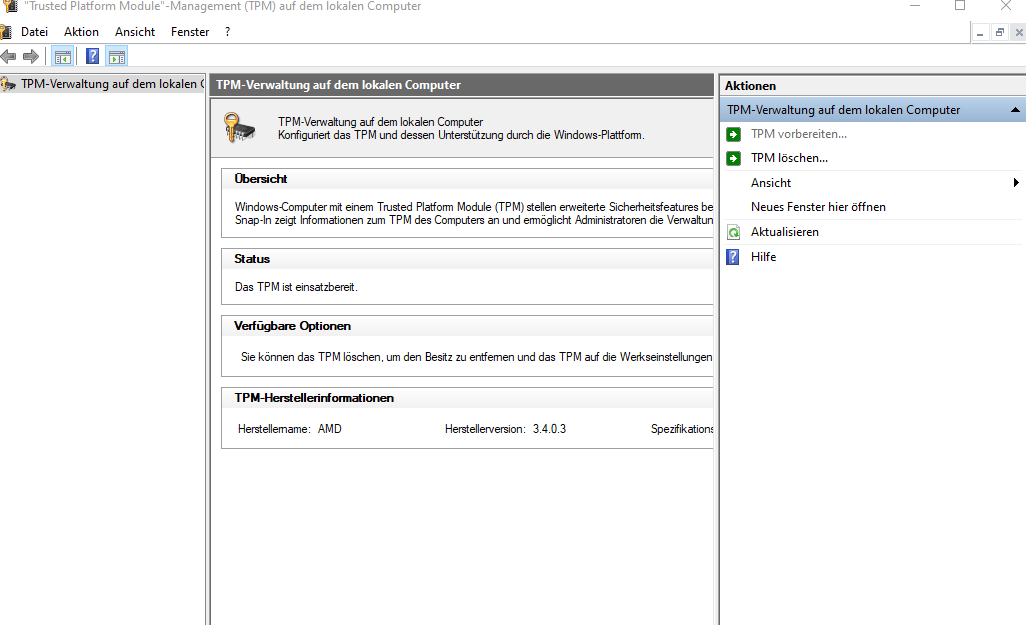Click Neues Fenster hier öffnen
This screenshot has height=625, width=1026.
coord(818,207)
